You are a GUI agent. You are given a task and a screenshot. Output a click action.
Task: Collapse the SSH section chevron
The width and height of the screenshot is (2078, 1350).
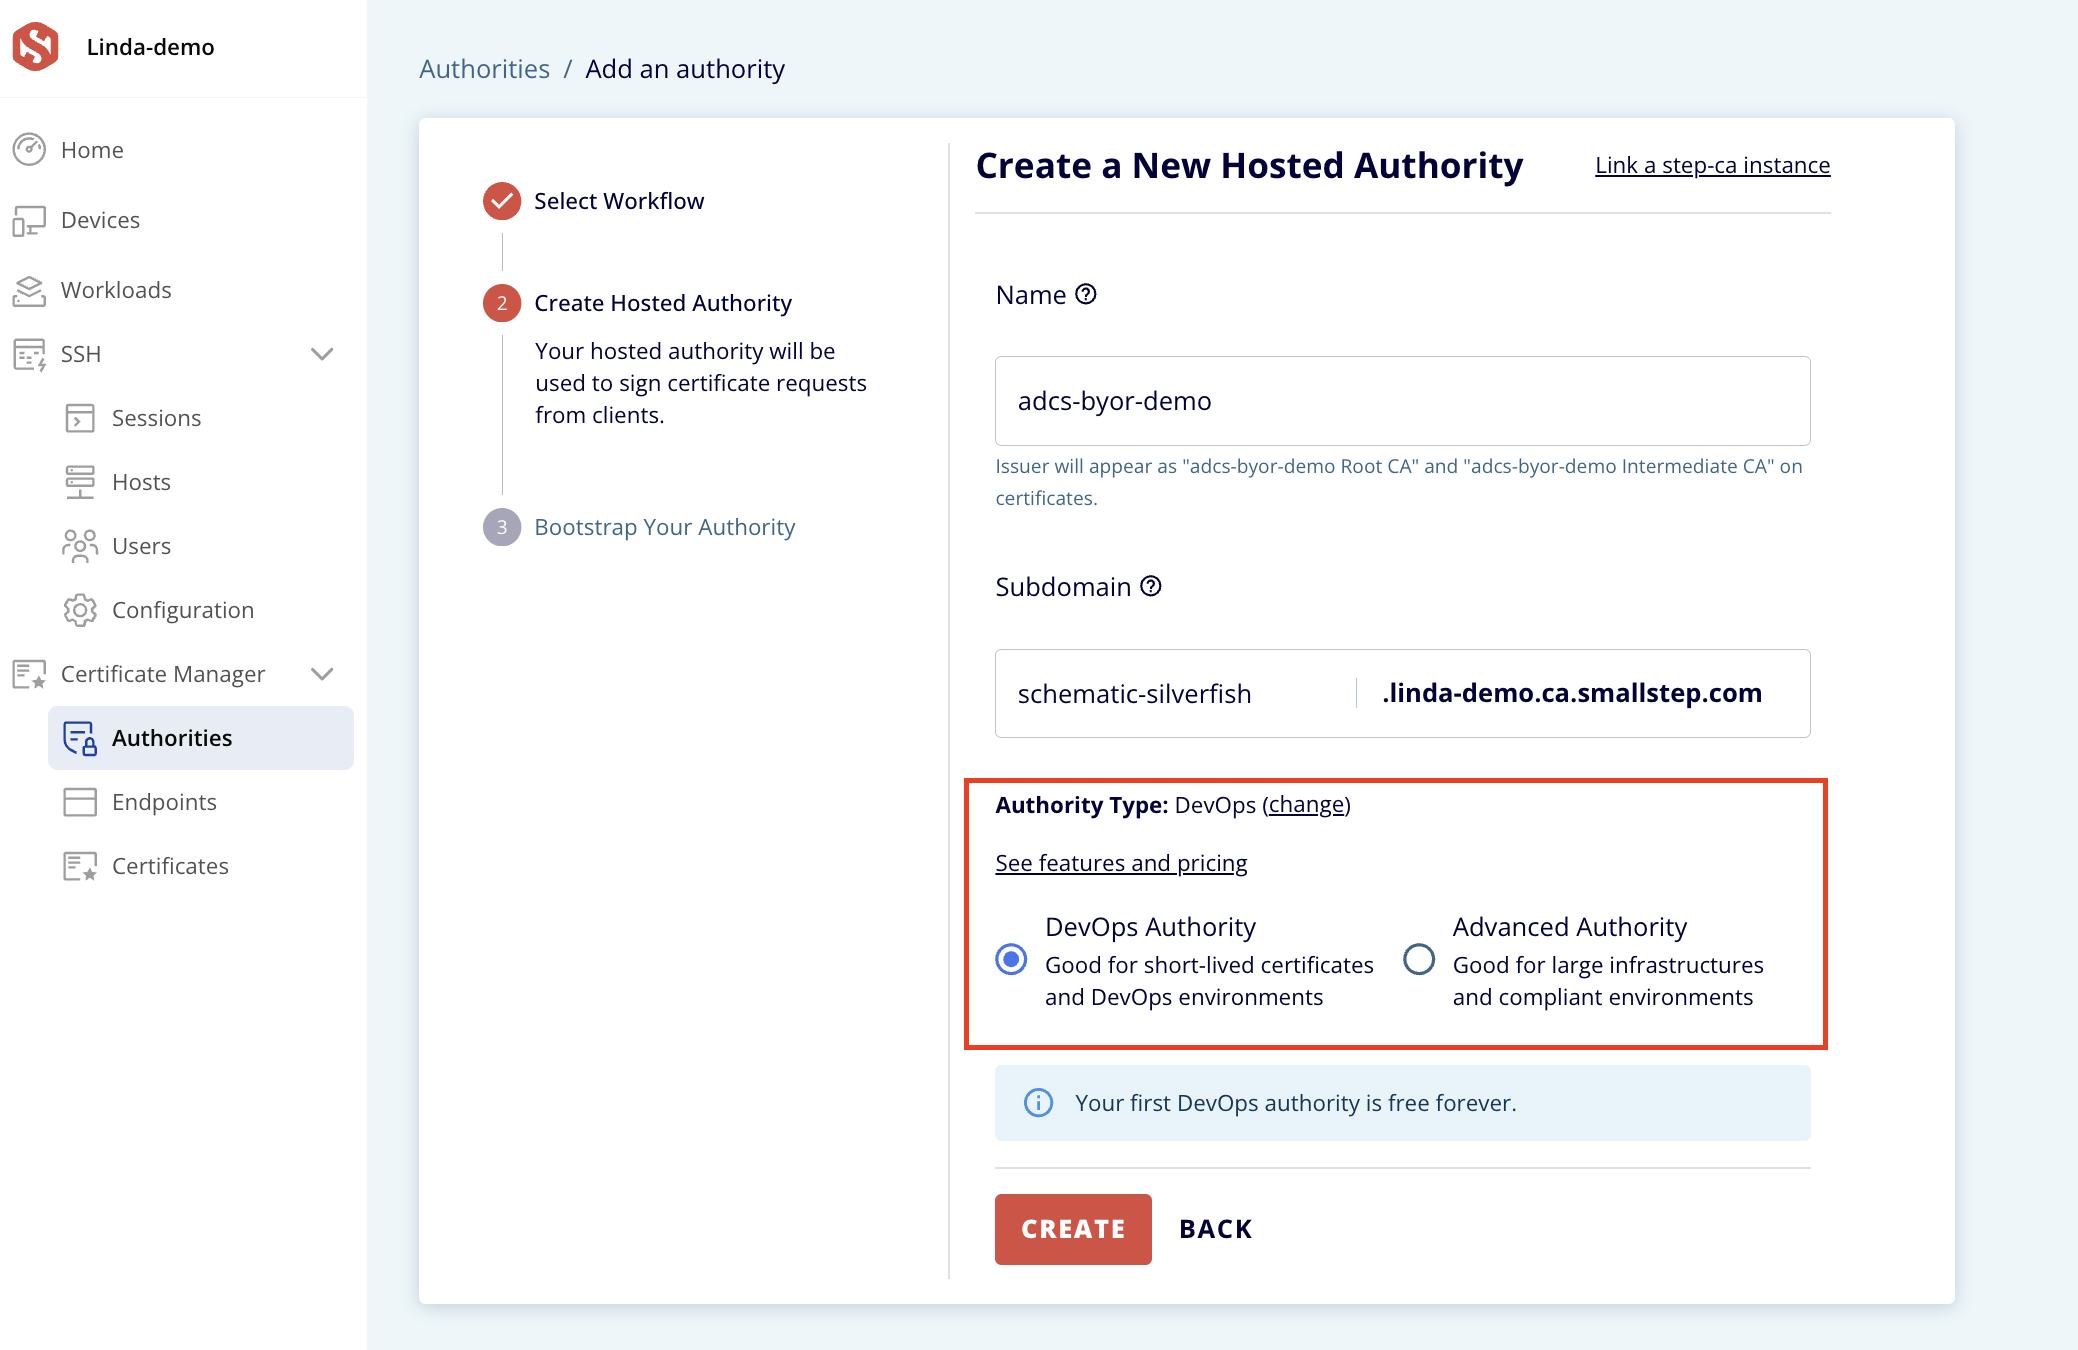click(x=321, y=354)
